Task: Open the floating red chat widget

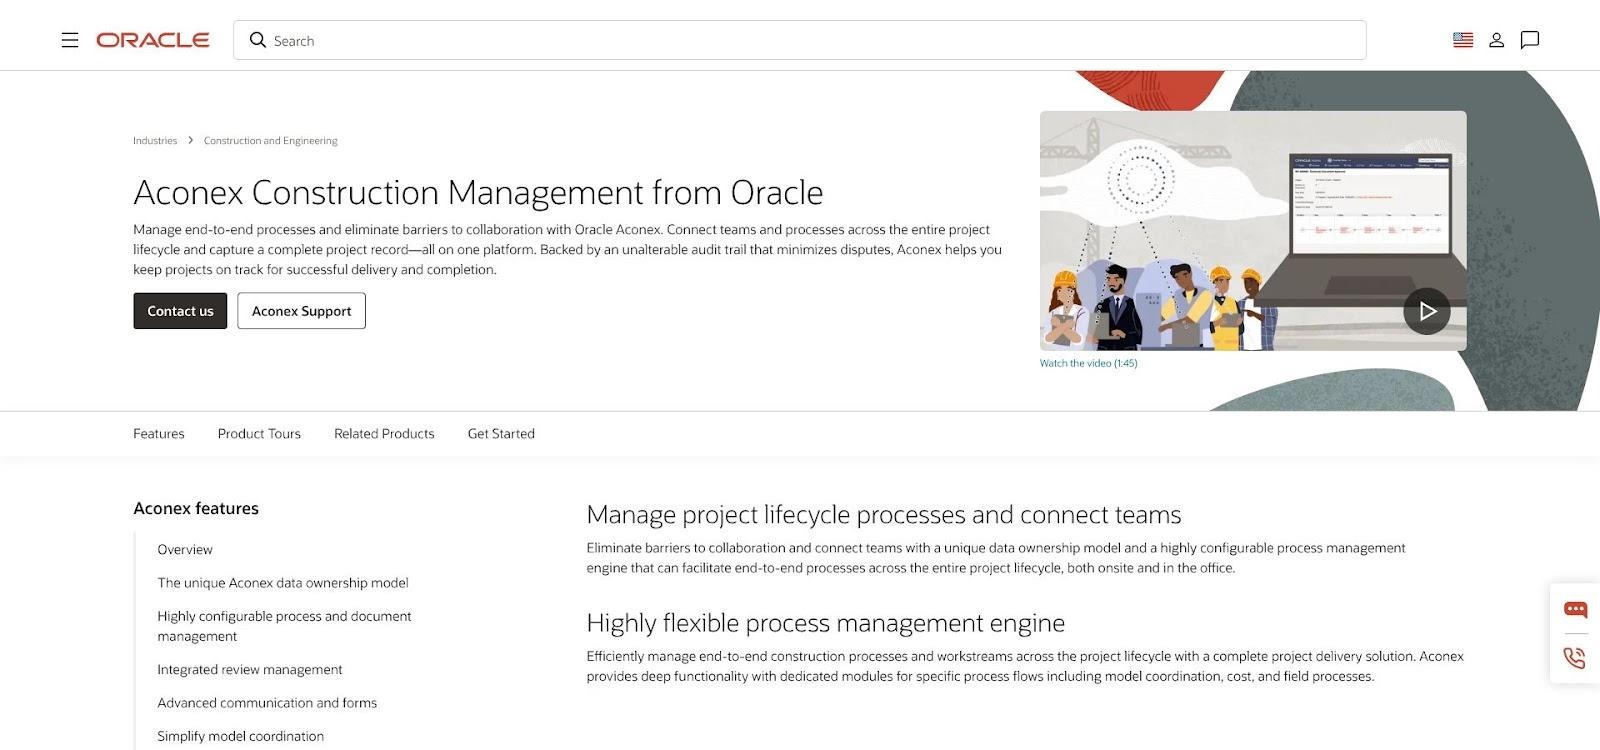Action: tap(1575, 609)
